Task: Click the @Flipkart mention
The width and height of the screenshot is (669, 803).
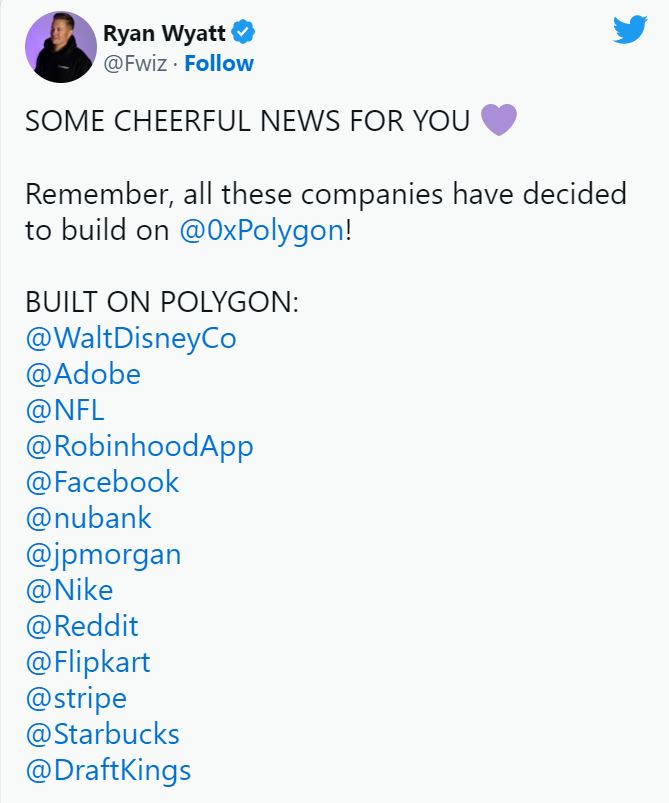Action: (88, 662)
